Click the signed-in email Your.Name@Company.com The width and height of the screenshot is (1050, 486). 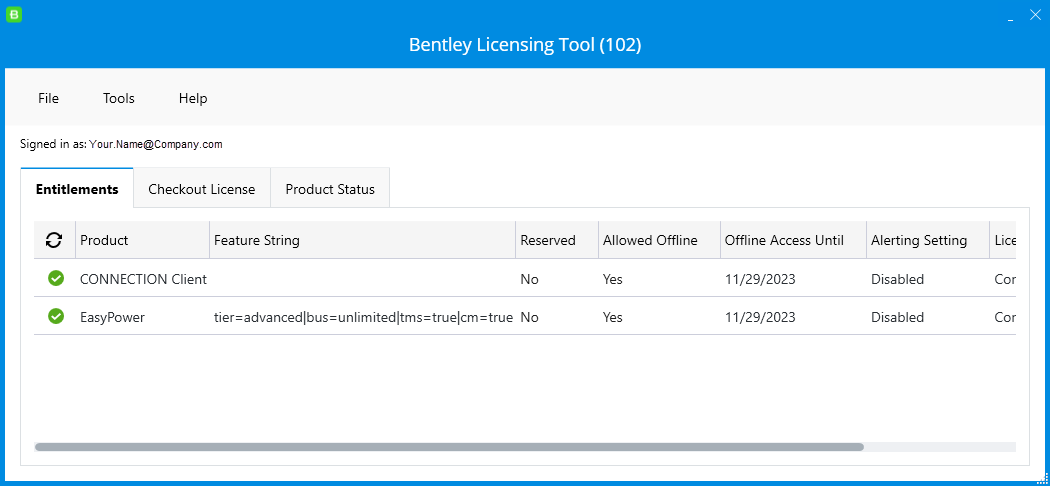[x=156, y=144]
